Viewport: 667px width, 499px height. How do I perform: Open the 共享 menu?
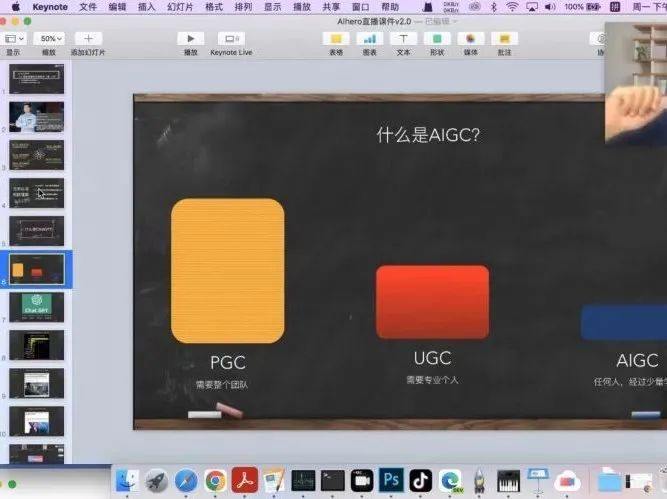tap(331, 7)
